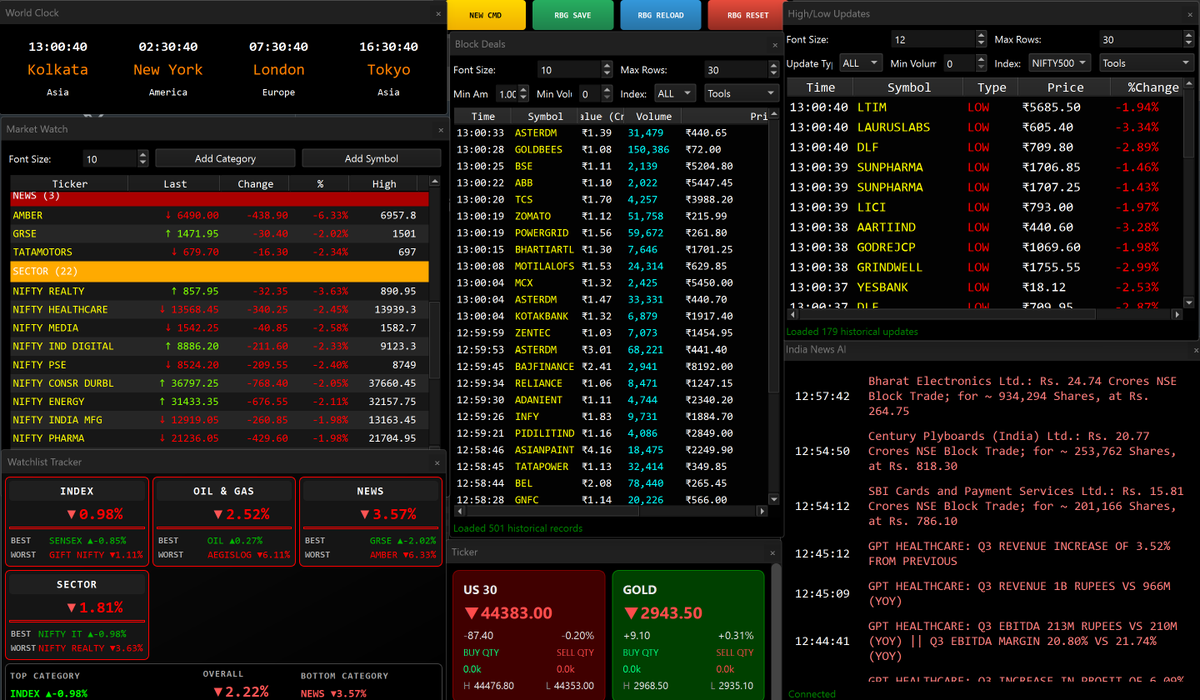Sort Market Watch by Ticker column header

tap(70, 183)
